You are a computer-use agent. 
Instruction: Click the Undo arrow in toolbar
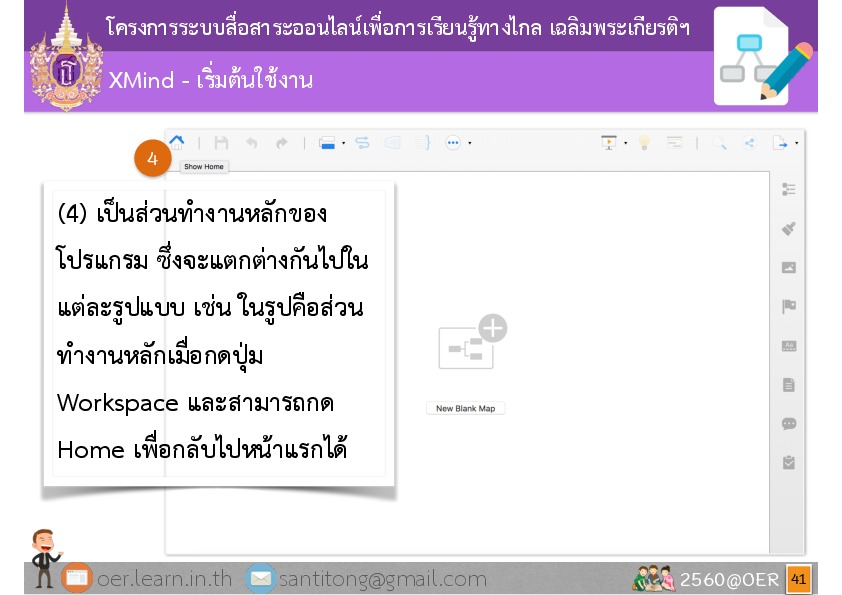(x=252, y=143)
